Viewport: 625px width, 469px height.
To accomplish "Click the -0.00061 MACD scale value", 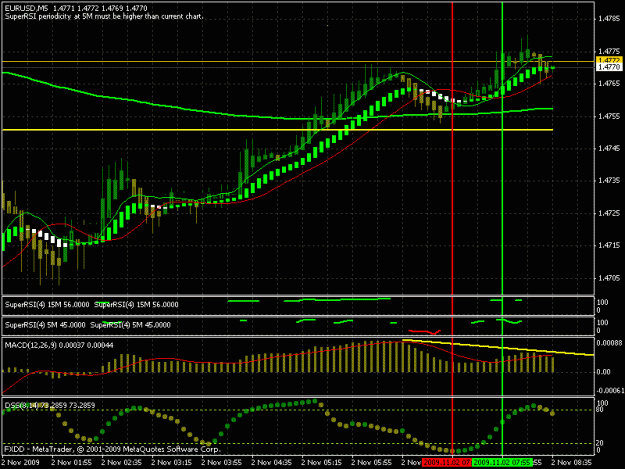I will click(609, 391).
